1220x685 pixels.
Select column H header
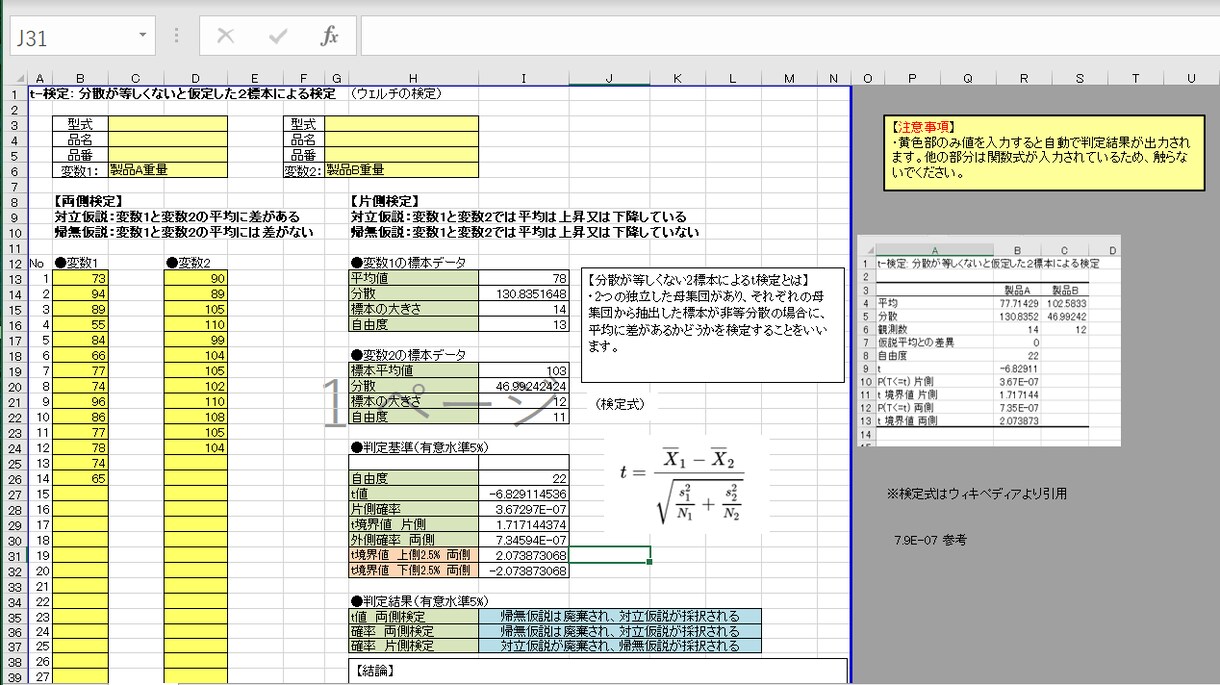tap(413, 78)
